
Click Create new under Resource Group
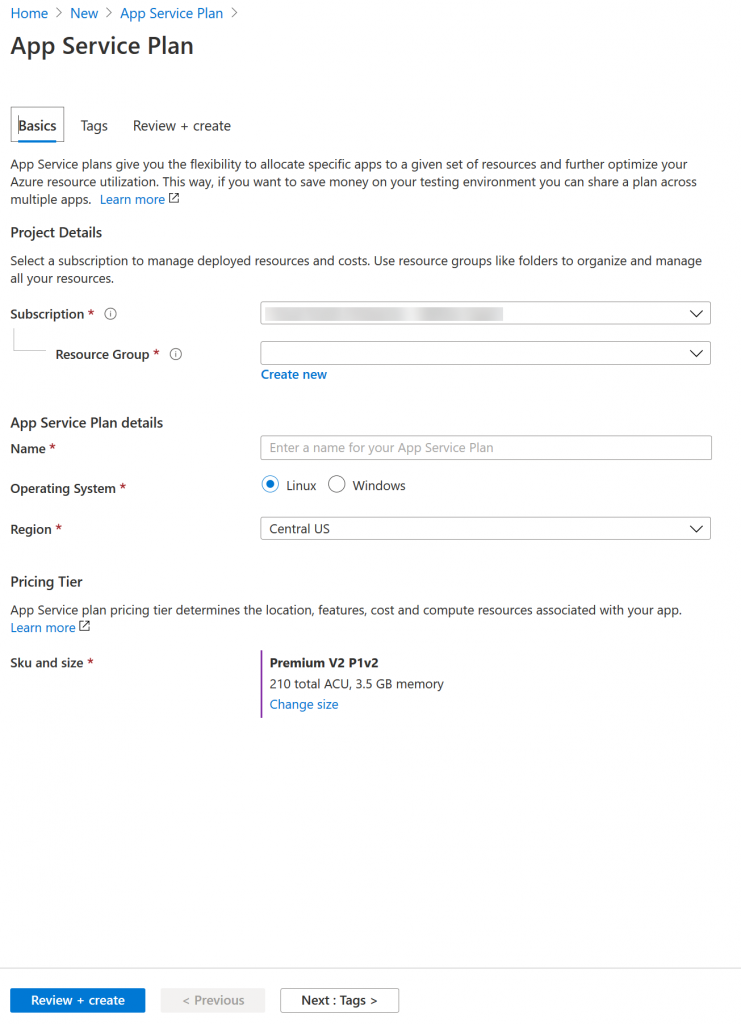point(293,374)
